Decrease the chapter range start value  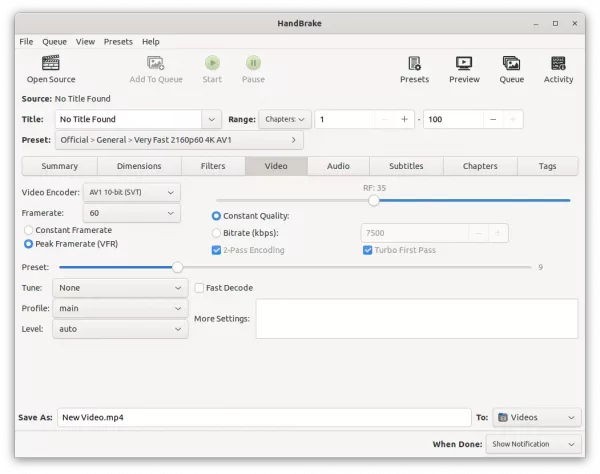385,119
